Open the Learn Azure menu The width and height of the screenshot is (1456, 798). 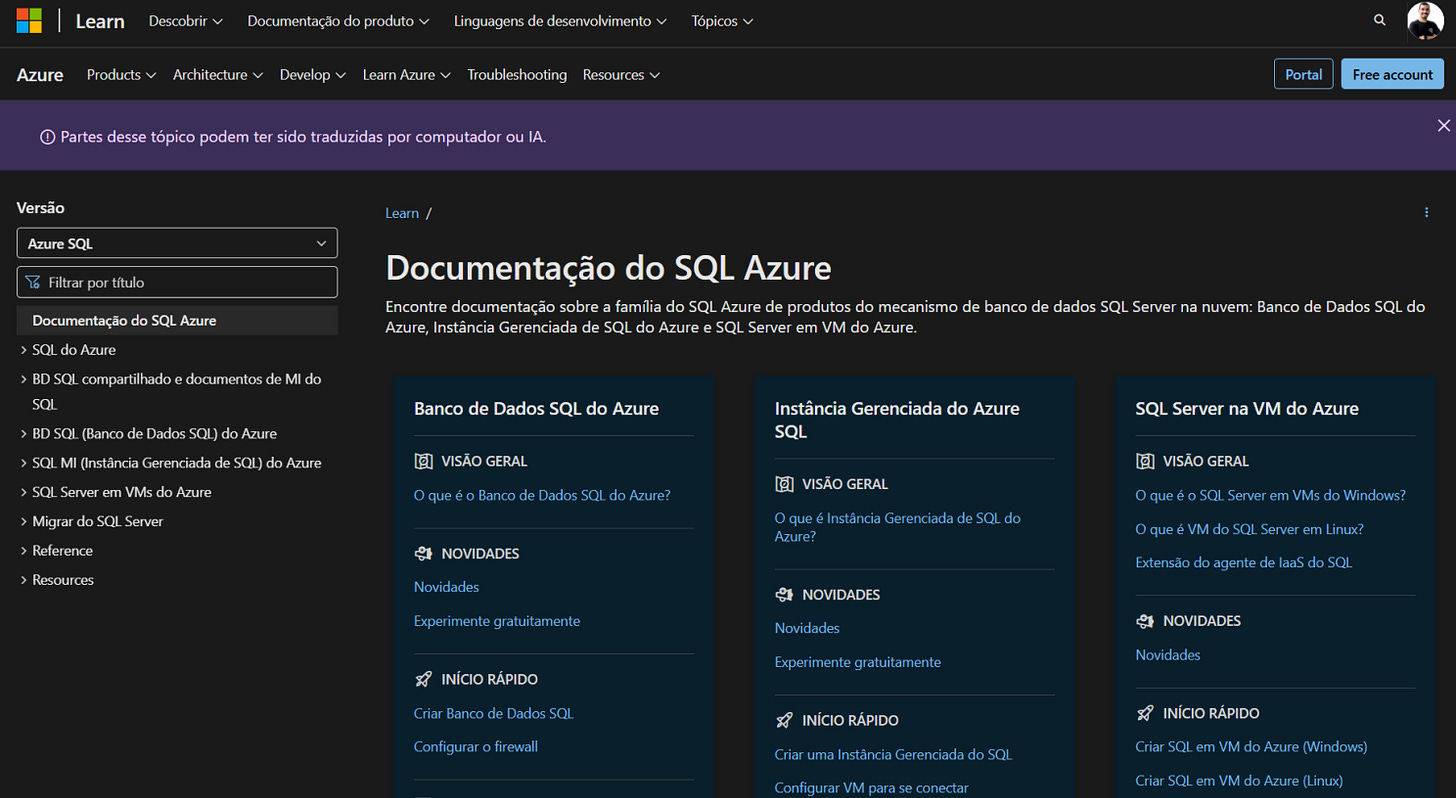point(407,75)
